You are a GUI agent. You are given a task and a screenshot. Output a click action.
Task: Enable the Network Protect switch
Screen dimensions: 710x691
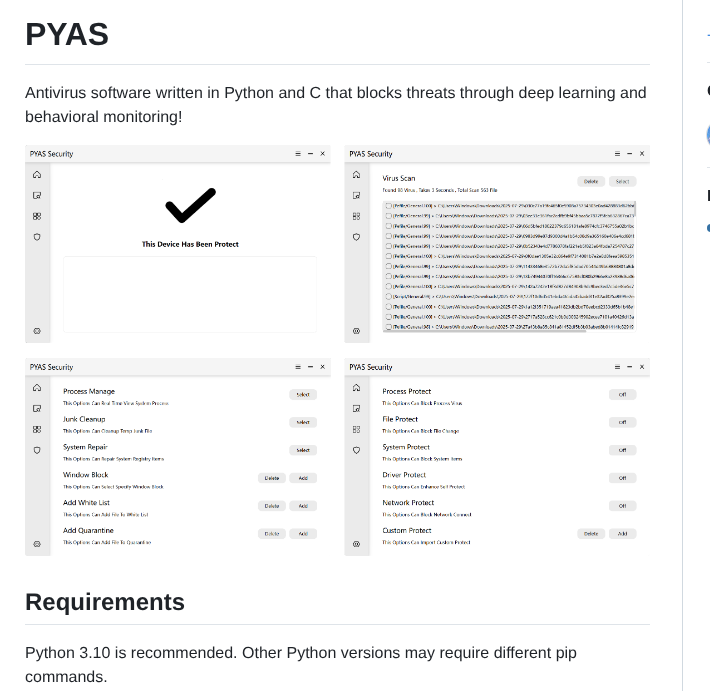pos(622,506)
